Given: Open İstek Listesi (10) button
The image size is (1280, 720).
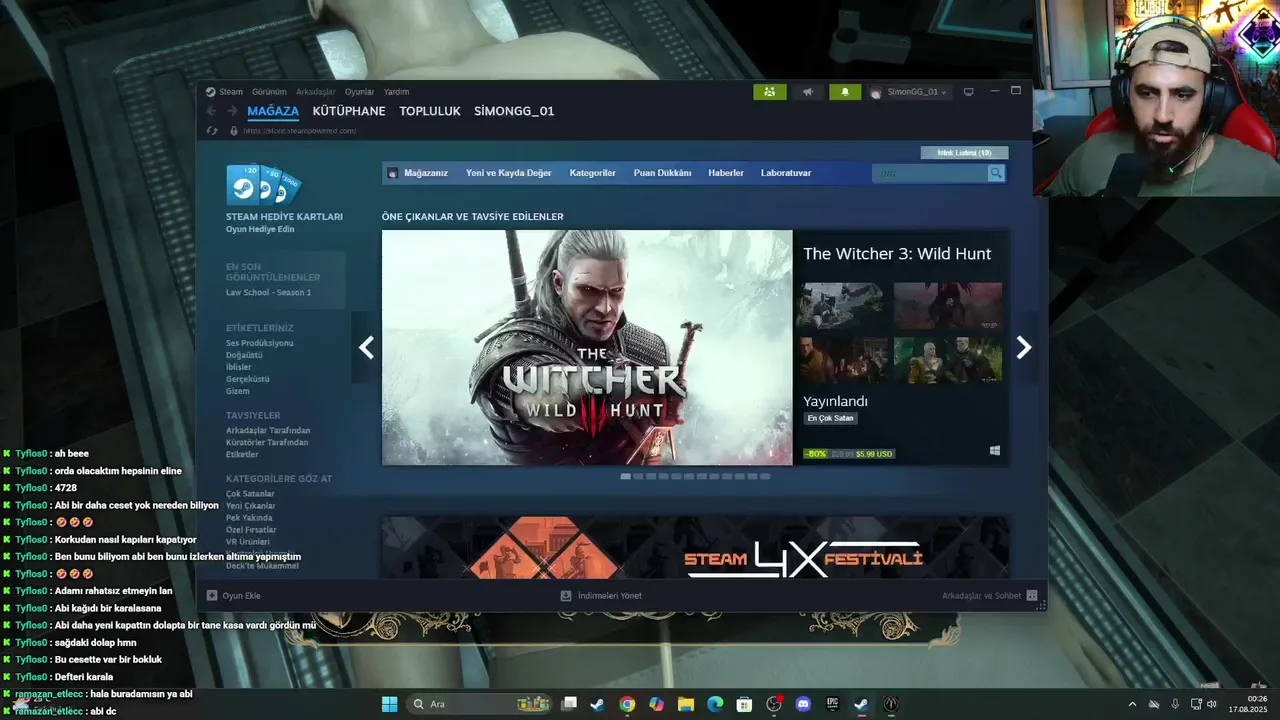Looking at the screenshot, I should [964, 153].
